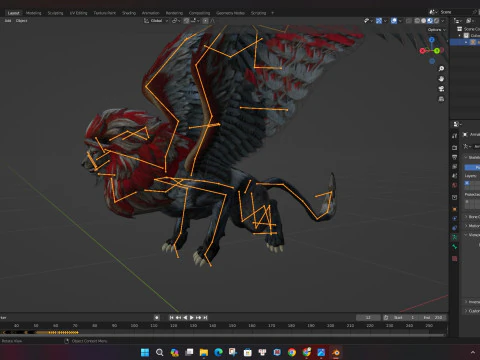480x360 pixels.
Task: Play the animation forward
Action: (x=192, y=318)
